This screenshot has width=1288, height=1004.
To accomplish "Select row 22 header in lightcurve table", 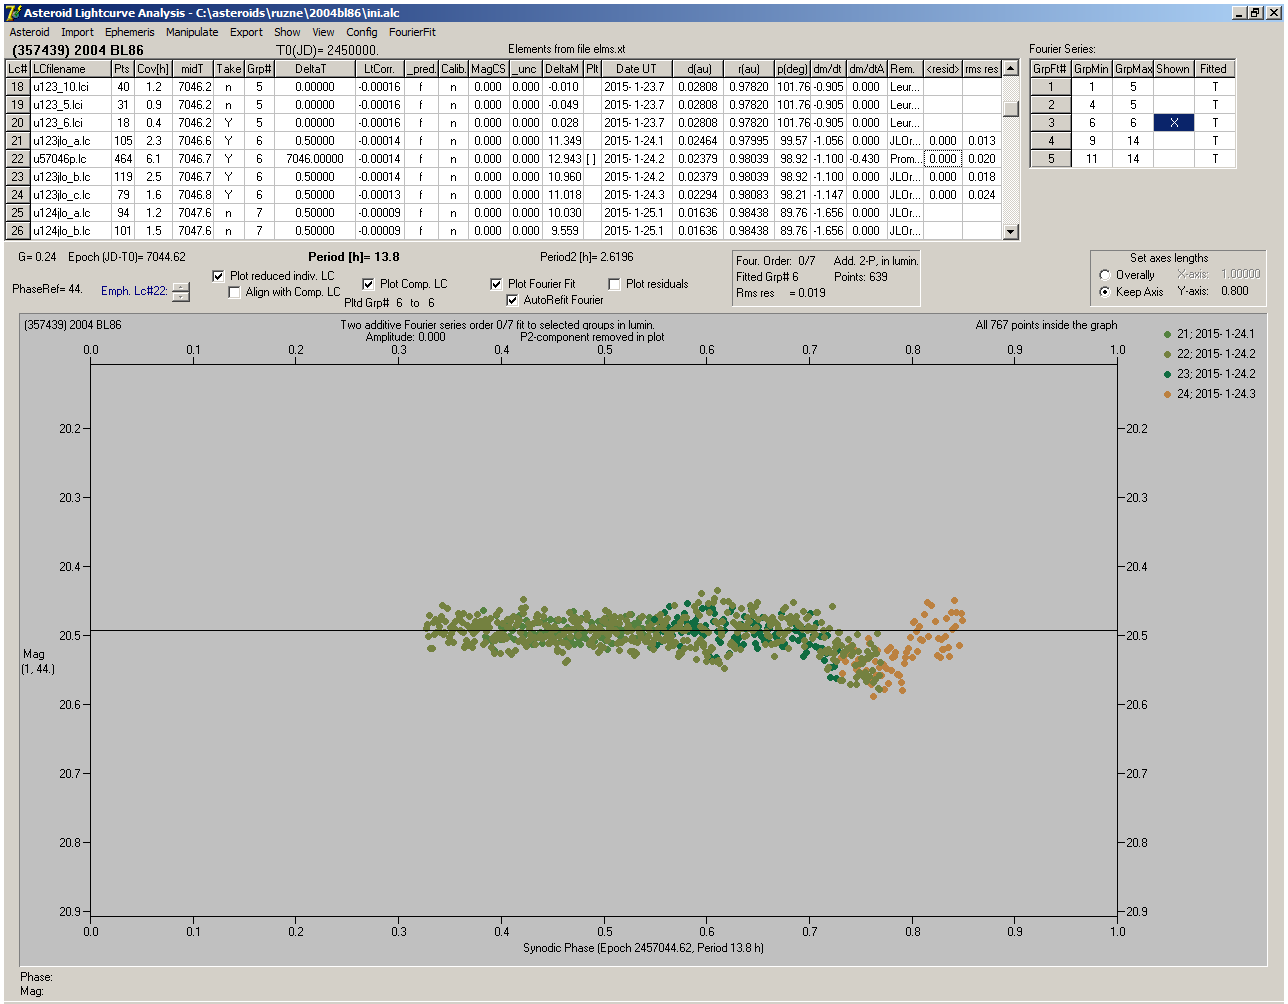I will (17, 159).
